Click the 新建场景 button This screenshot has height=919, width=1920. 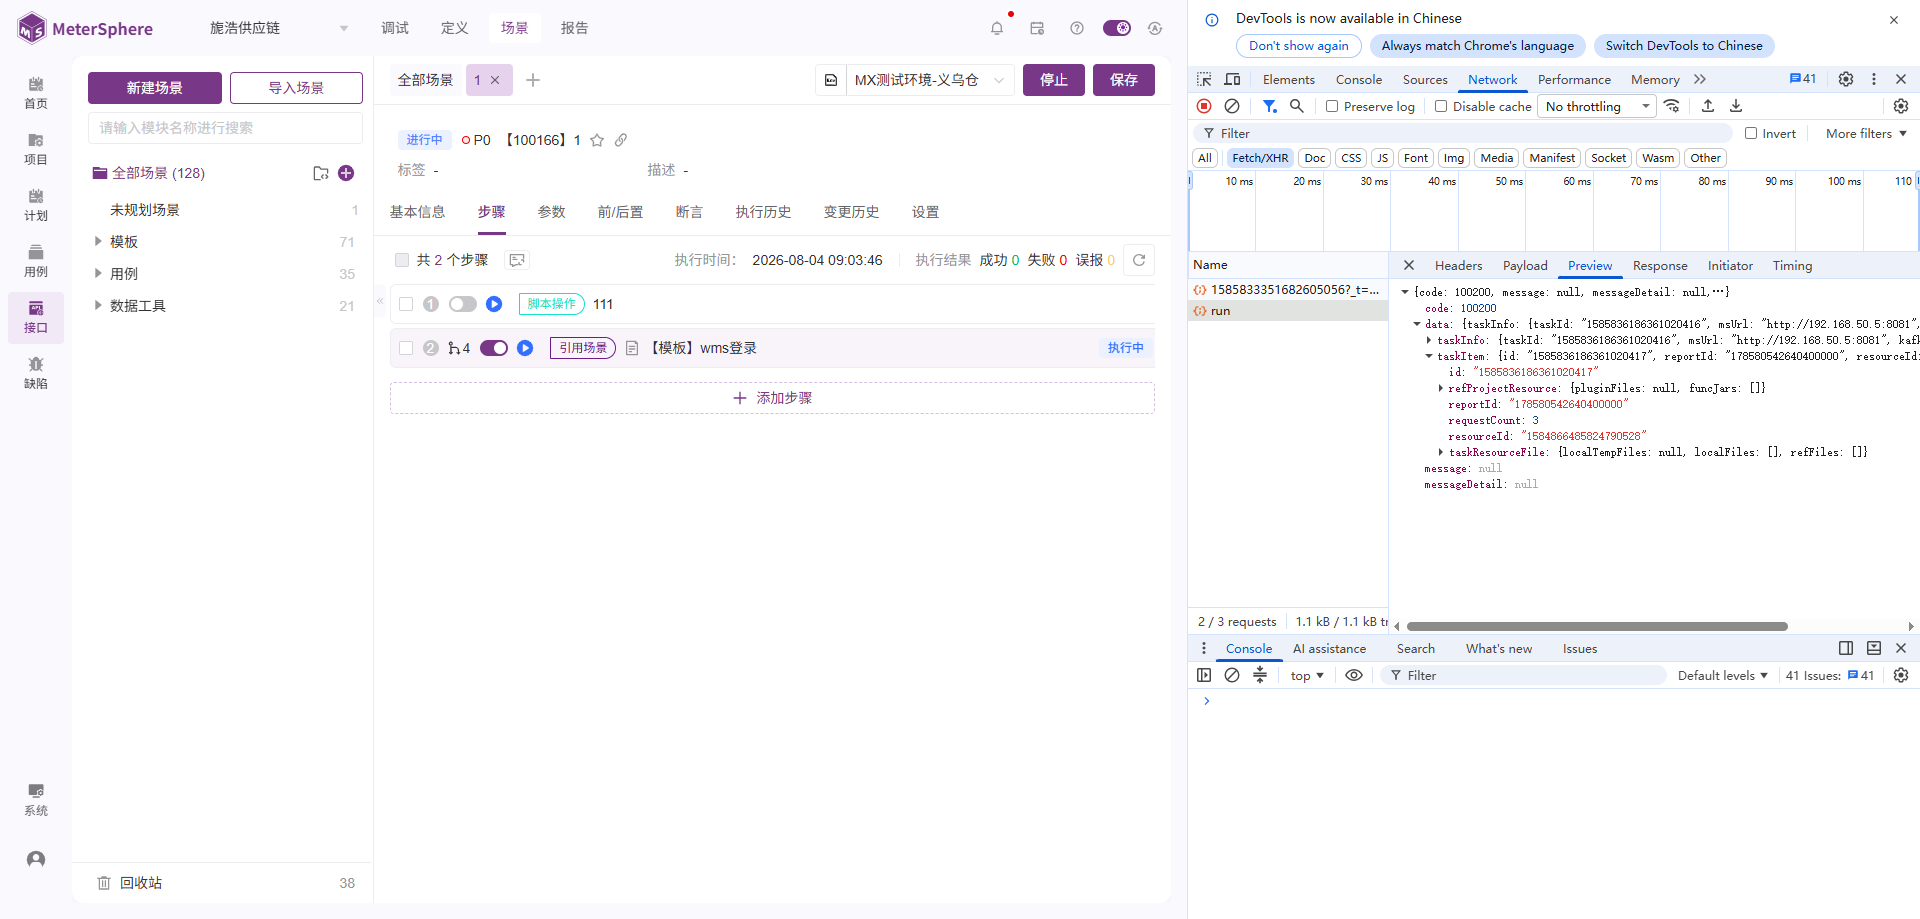[x=155, y=88]
